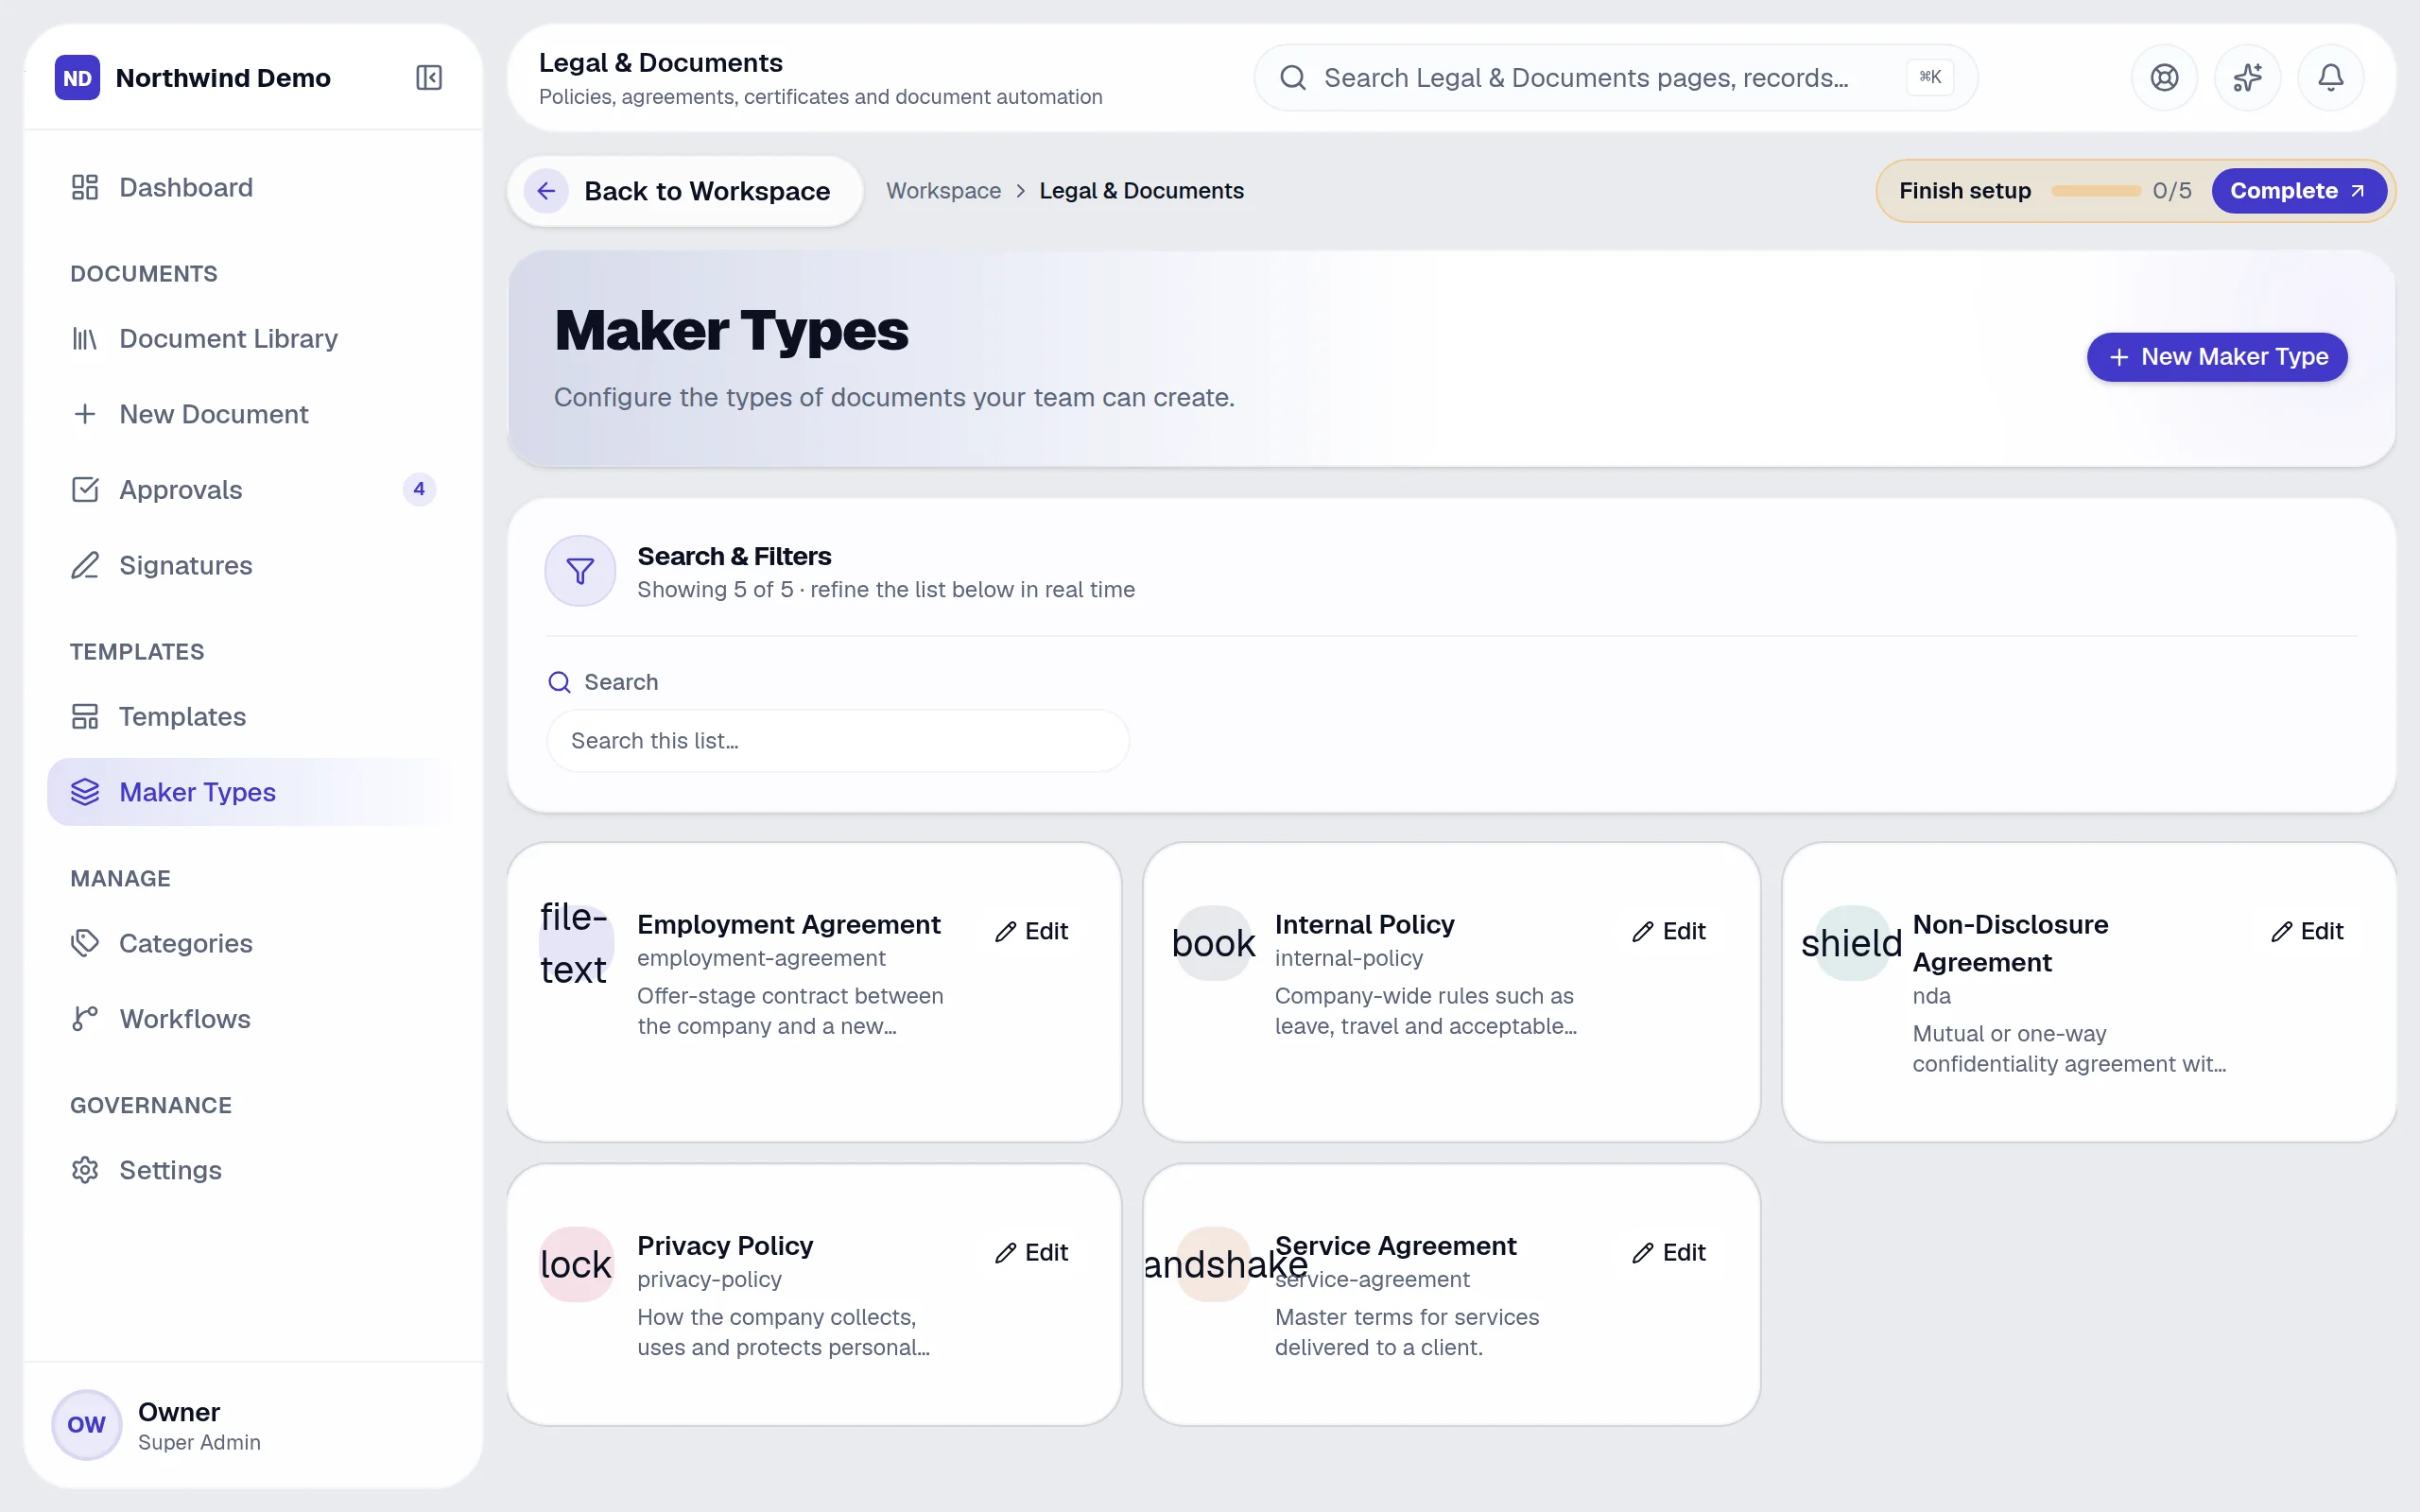Select New Document in the sidebar
2420x1512 pixels.
[x=252, y=414]
